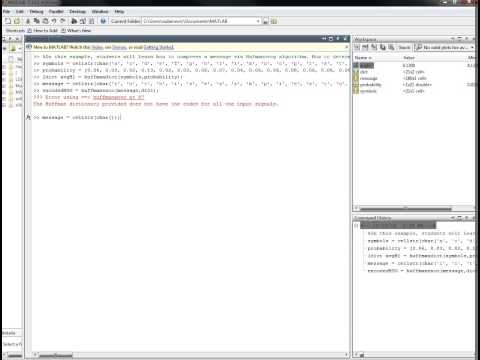The height and width of the screenshot is (360, 480).
Task: Click the Cut toolbar icon
Action: coord(28,21)
